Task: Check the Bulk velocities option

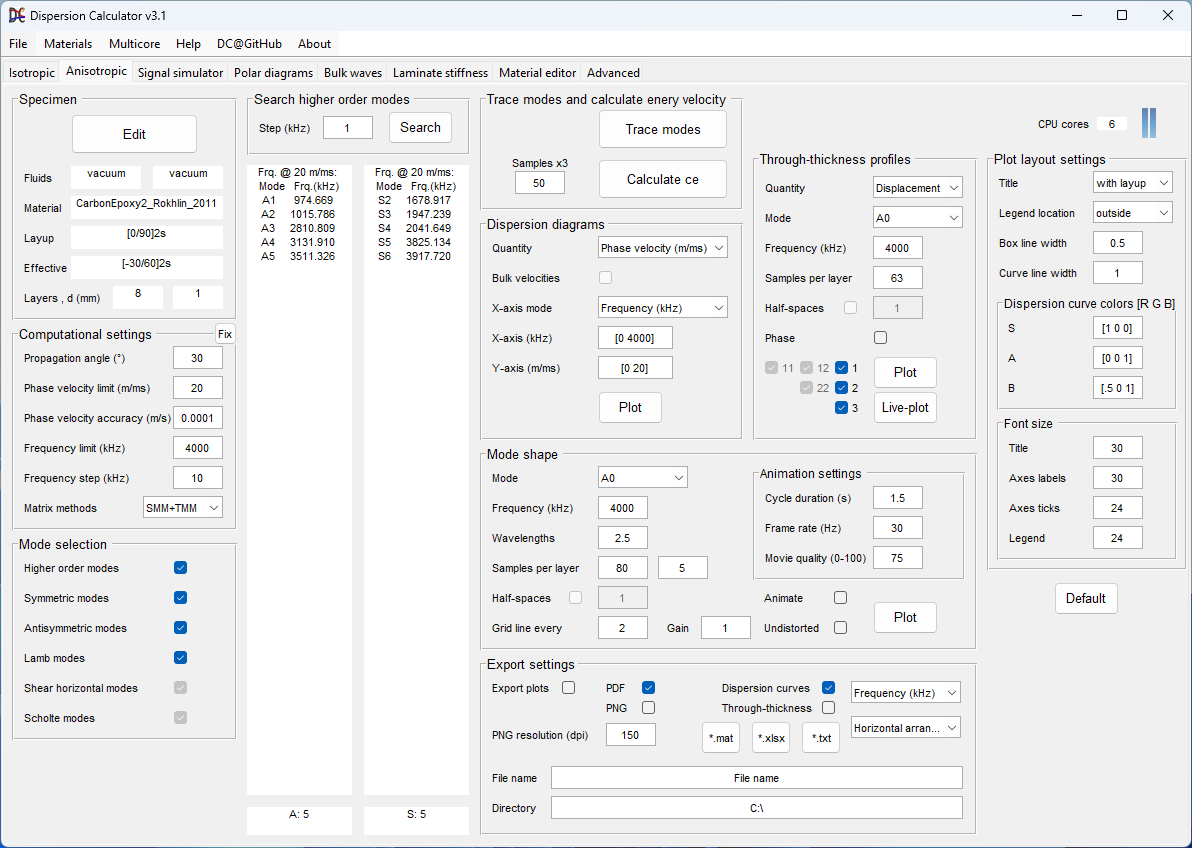Action: pos(605,278)
